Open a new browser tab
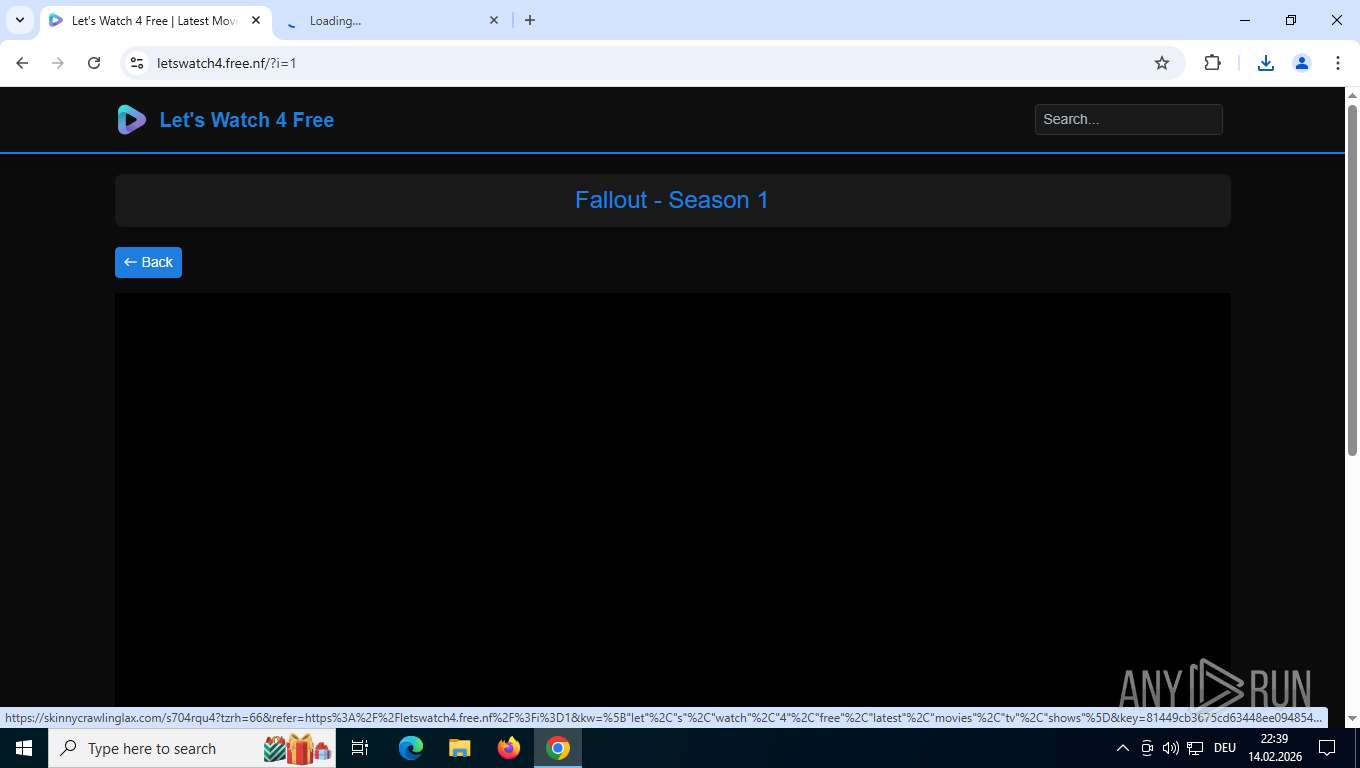Viewport: 1360px width, 768px height. click(x=530, y=20)
